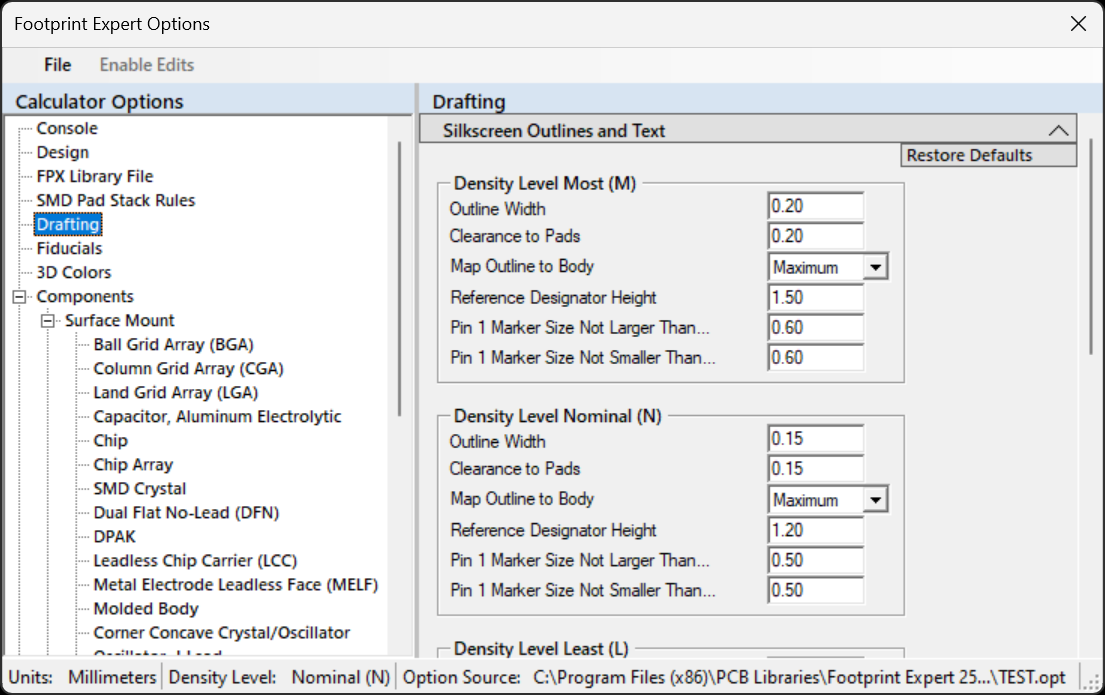Close the Footprint Expert Options window
This screenshot has width=1105, height=695.
1078,24
